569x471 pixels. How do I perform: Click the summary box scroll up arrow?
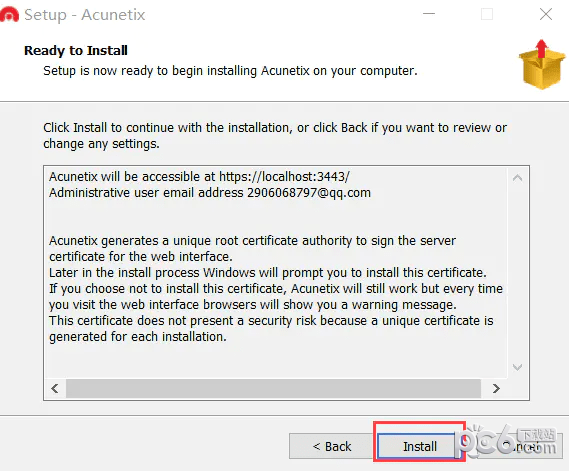pos(517,178)
